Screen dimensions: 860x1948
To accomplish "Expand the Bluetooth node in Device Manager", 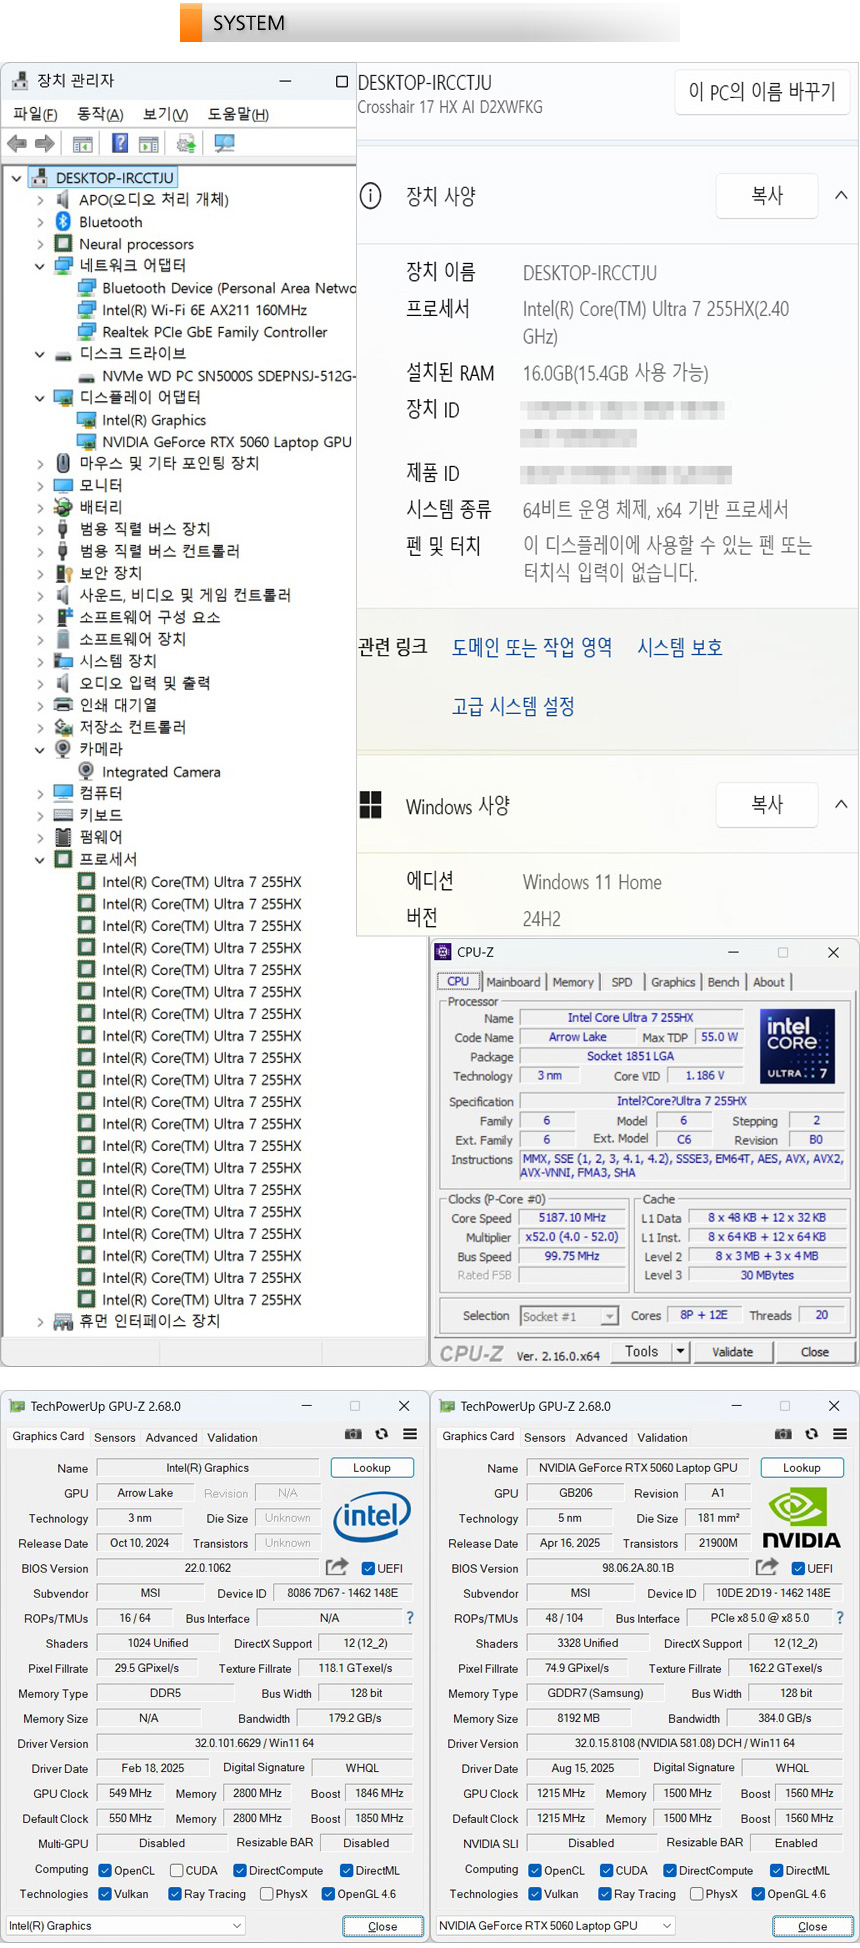I will [x=40, y=222].
